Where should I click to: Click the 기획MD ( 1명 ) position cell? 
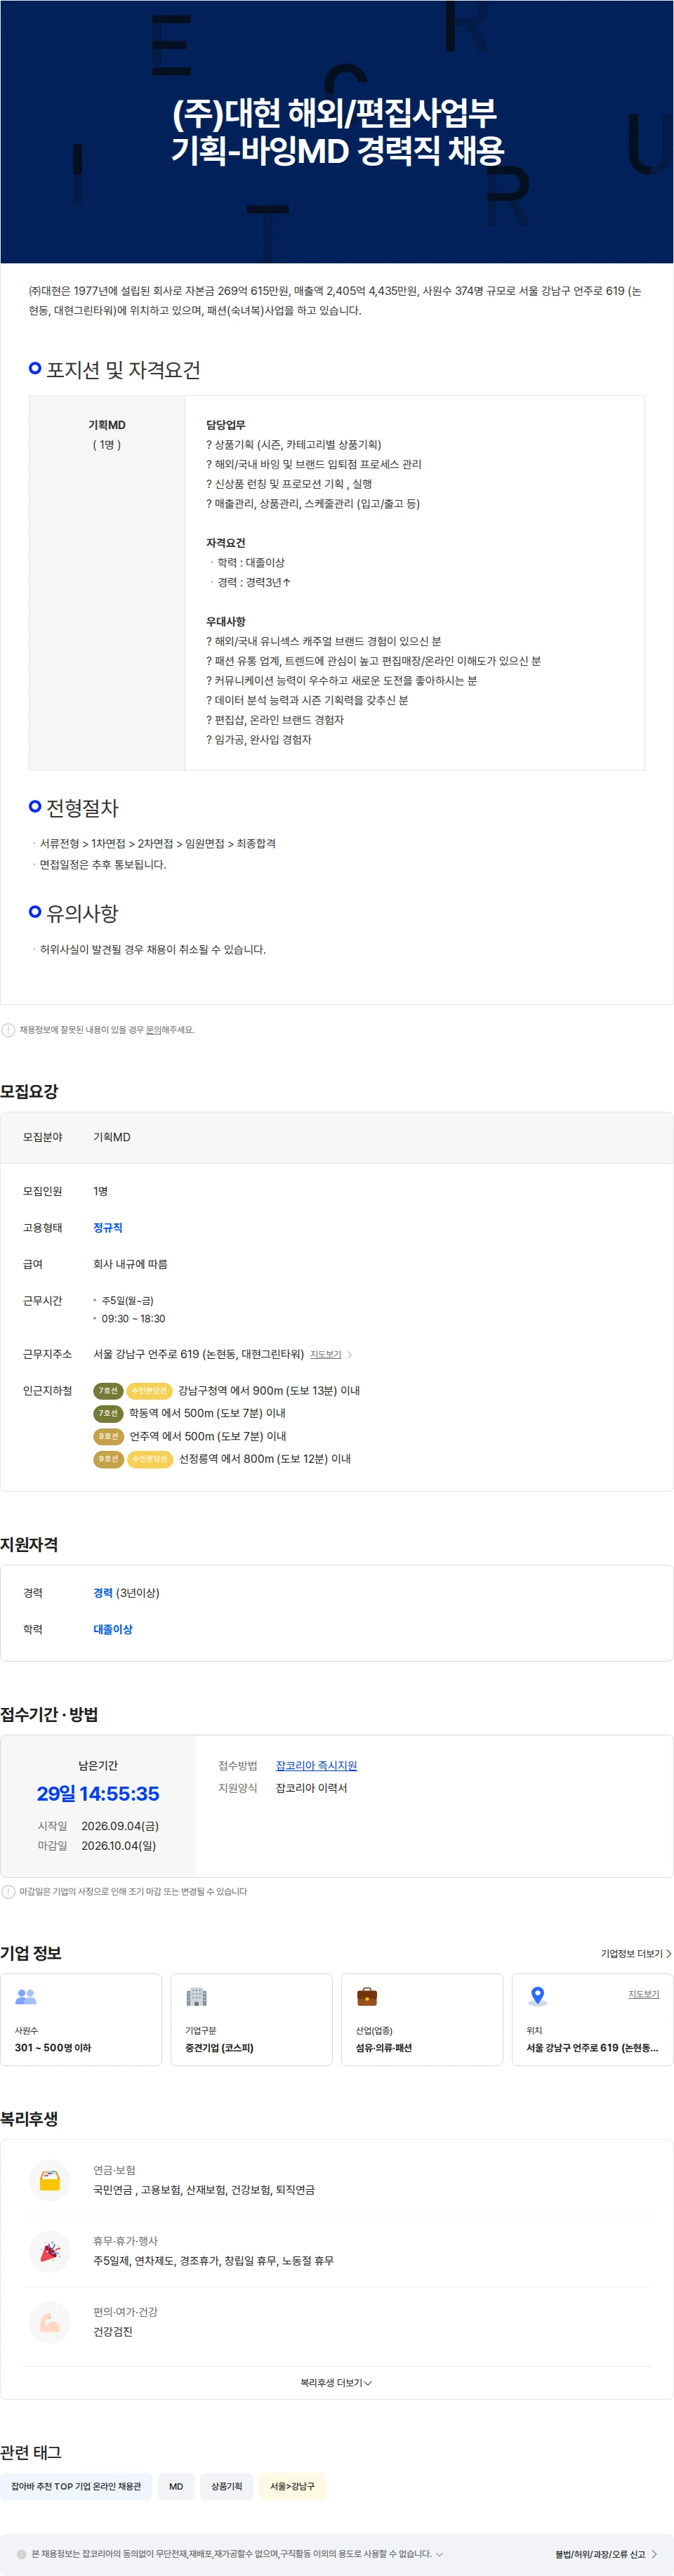click(107, 582)
